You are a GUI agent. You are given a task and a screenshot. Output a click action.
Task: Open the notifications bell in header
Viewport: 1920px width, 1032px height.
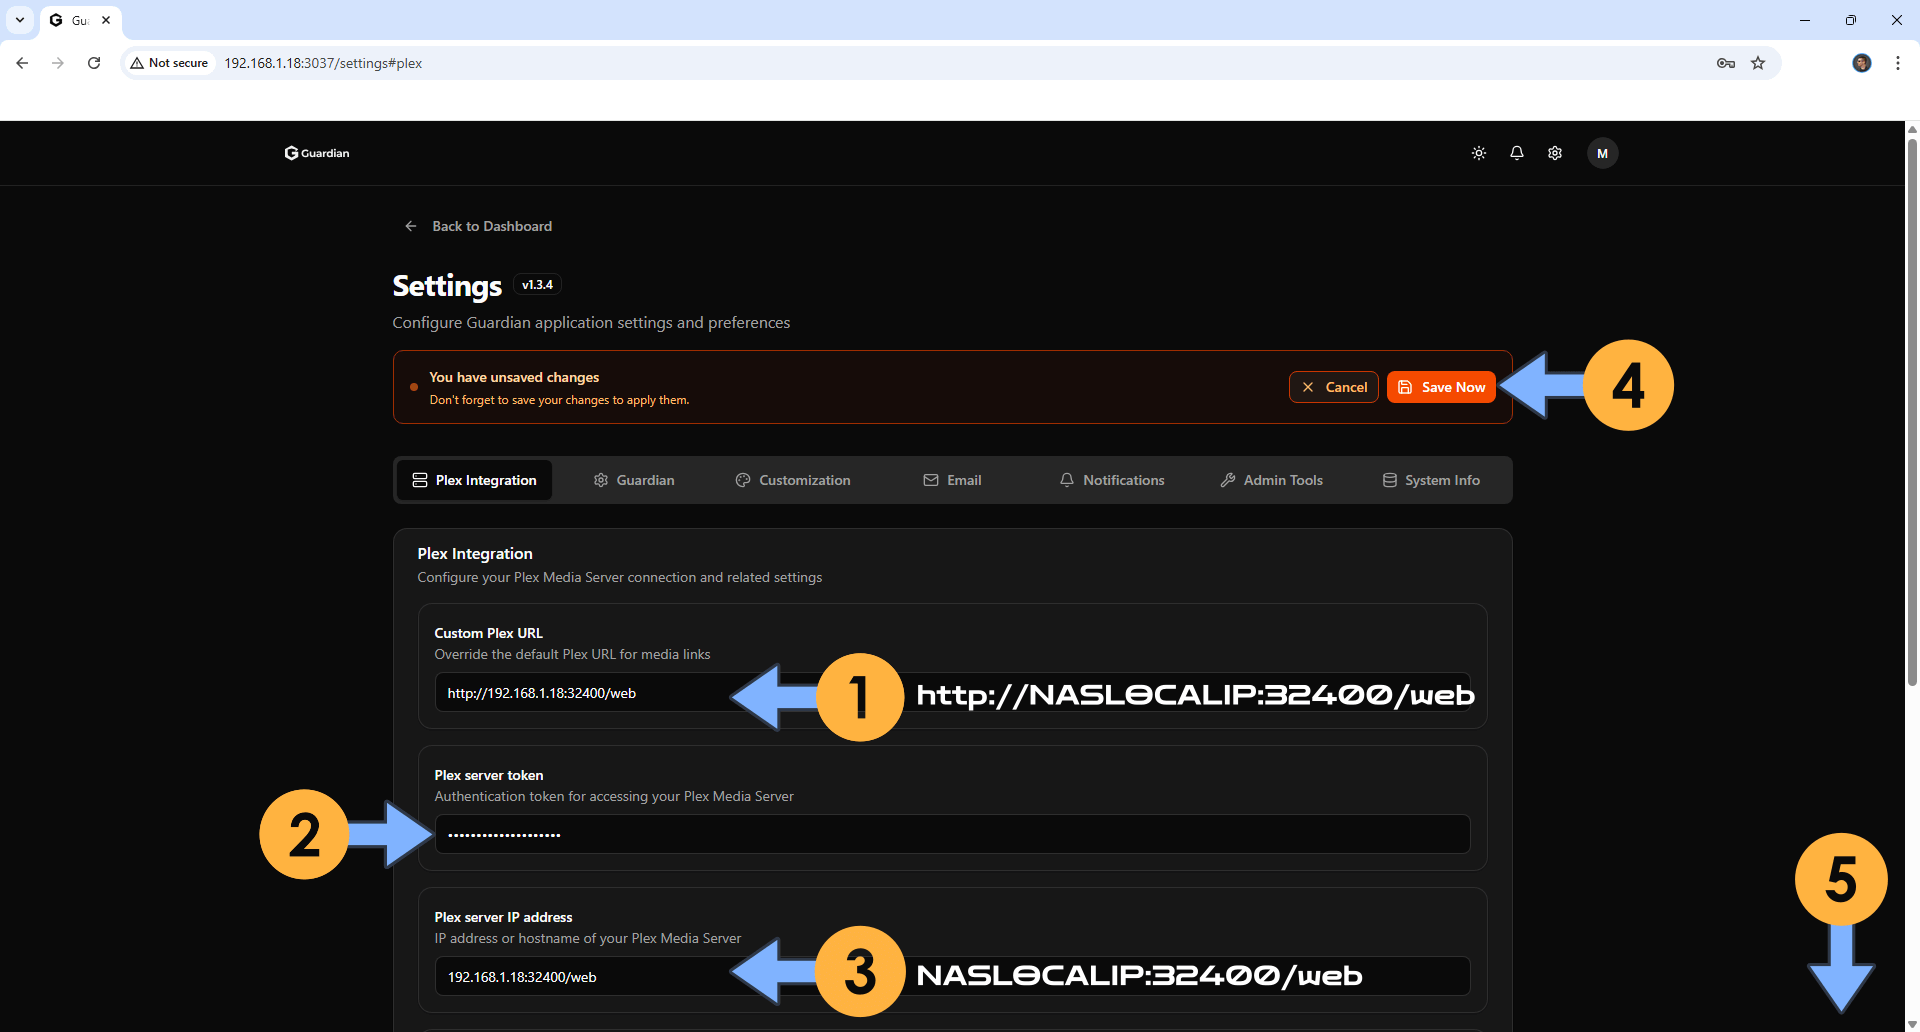click(x=1516, y=153)
